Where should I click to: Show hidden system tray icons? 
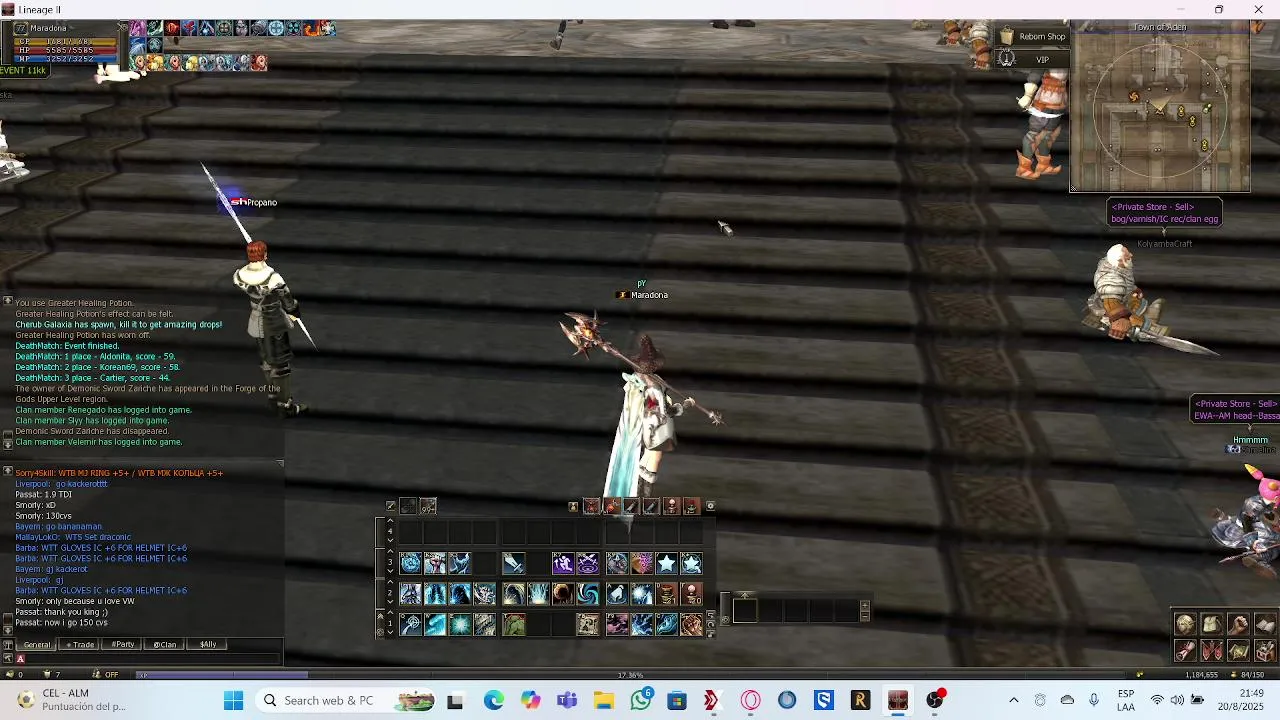(1013, 700)
